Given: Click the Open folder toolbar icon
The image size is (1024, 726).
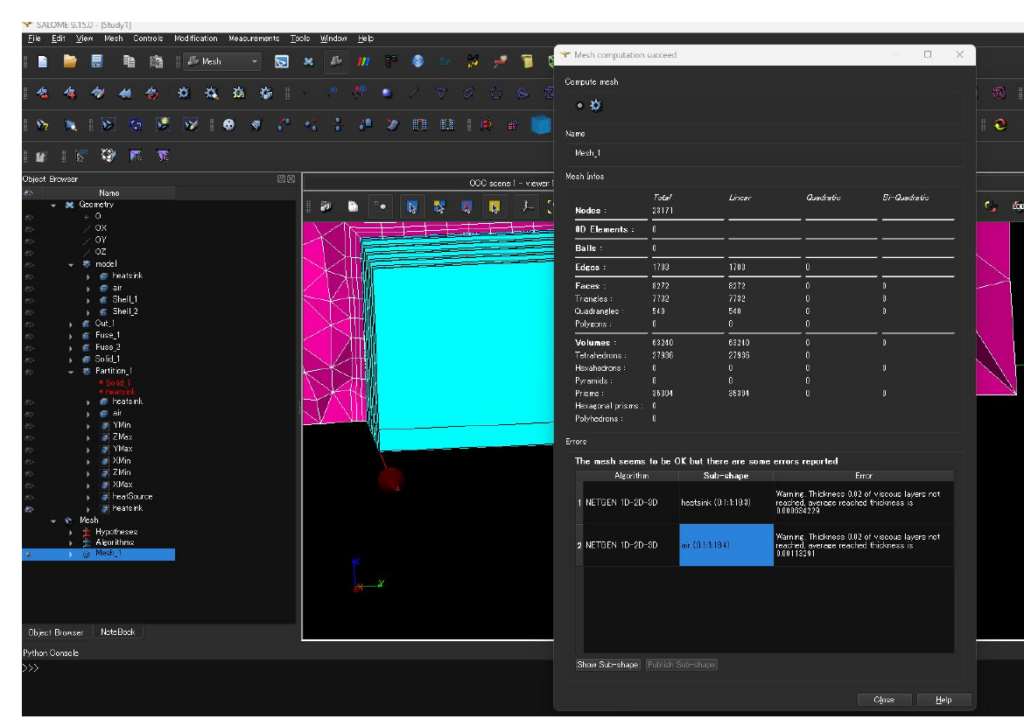Looking at the screenshot, I should tap(70, 62).
